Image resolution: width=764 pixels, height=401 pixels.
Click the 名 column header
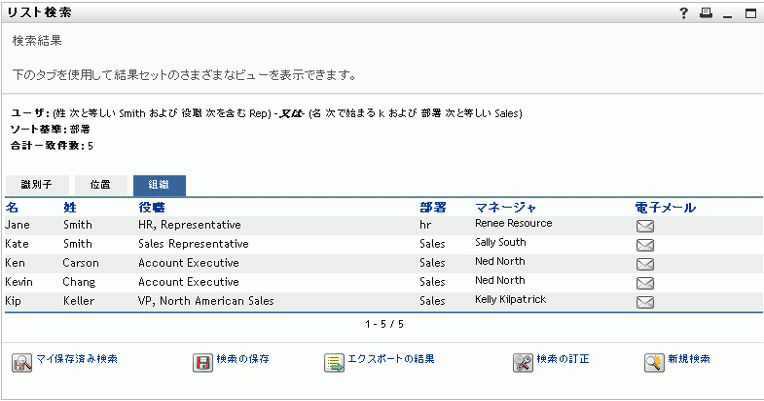point(12,207)
